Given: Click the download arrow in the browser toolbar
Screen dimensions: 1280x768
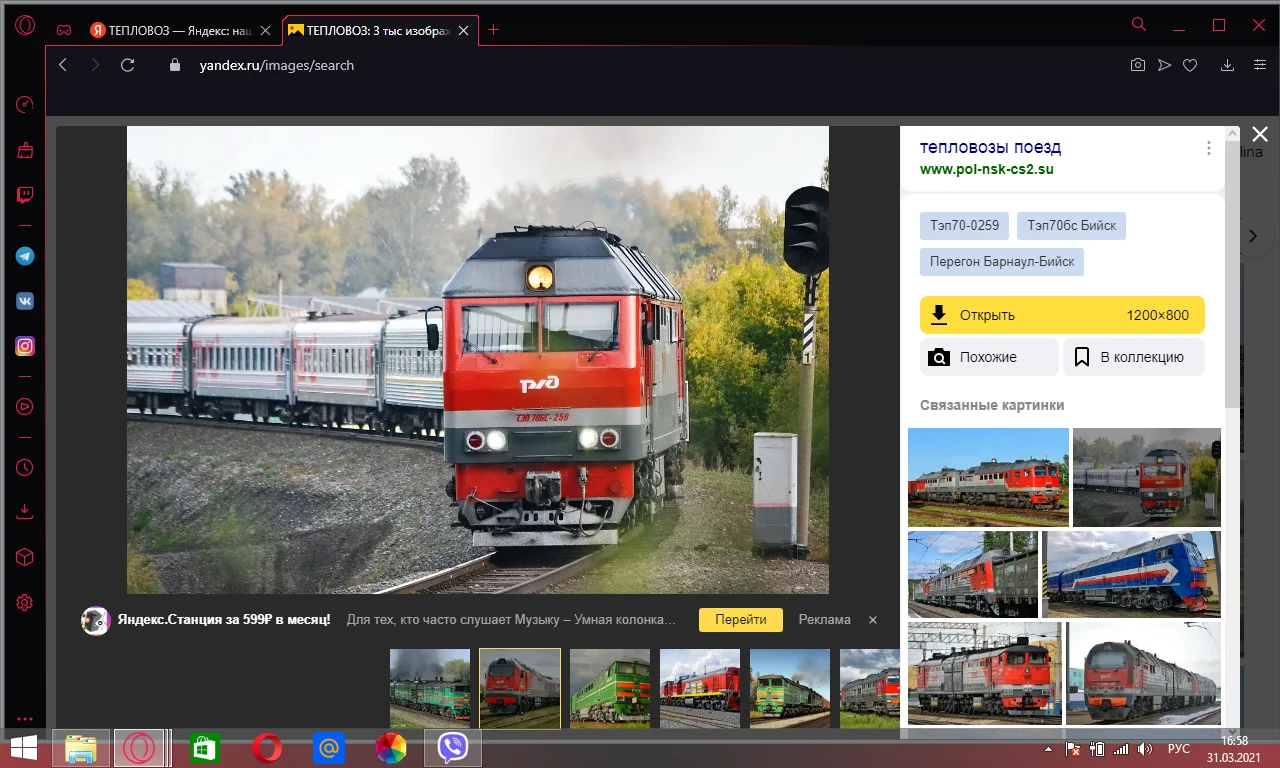Looking at the screenshot, I should (1226, 64).
